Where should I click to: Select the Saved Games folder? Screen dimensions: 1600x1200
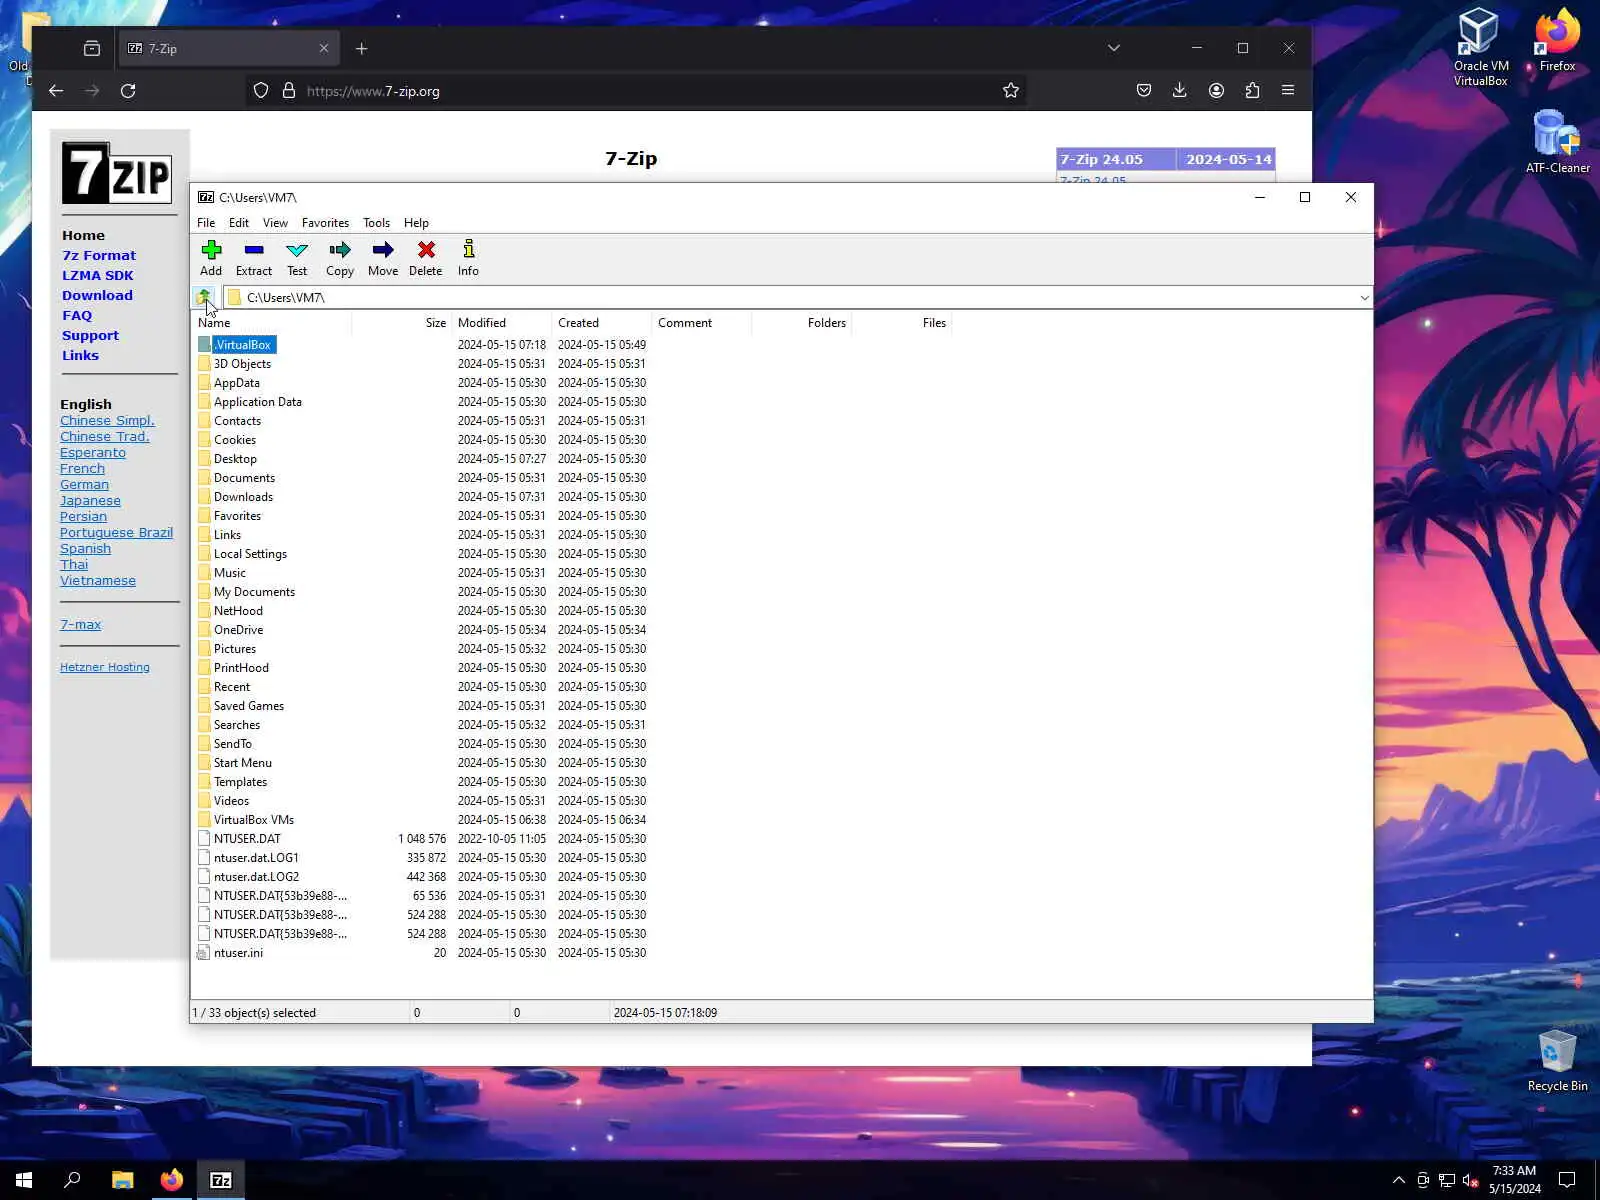coord(249,706)
